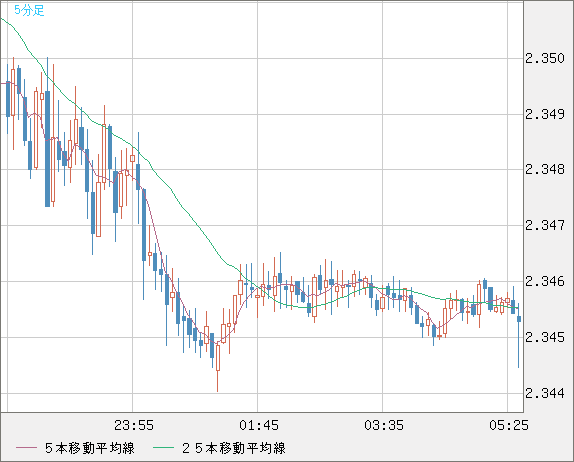Click the 2.347 price axis label
The height and width of the screenshot is (462, 574).
(x=545, y=226)
